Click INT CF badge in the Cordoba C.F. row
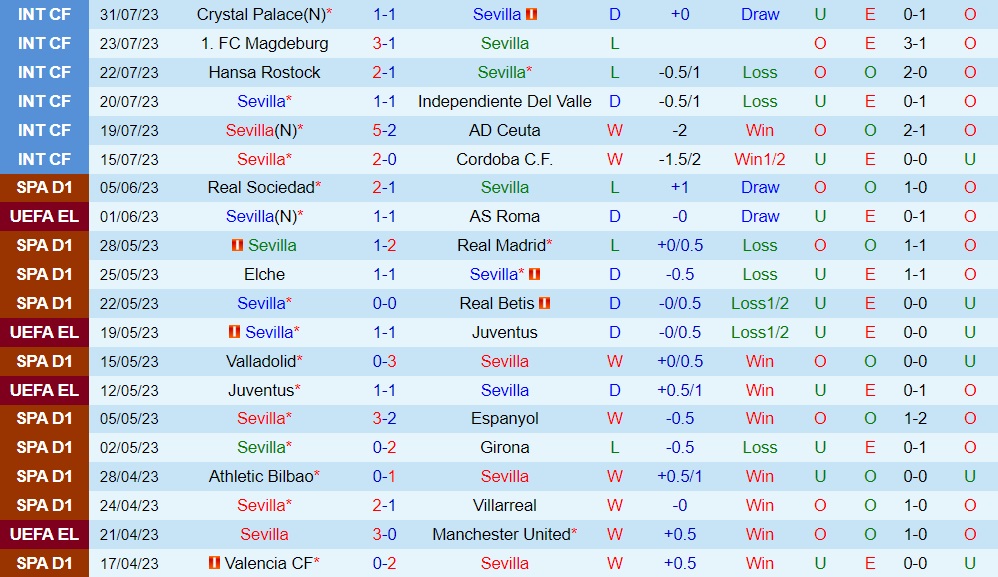The image size is (998, 577). pos(45,159)
